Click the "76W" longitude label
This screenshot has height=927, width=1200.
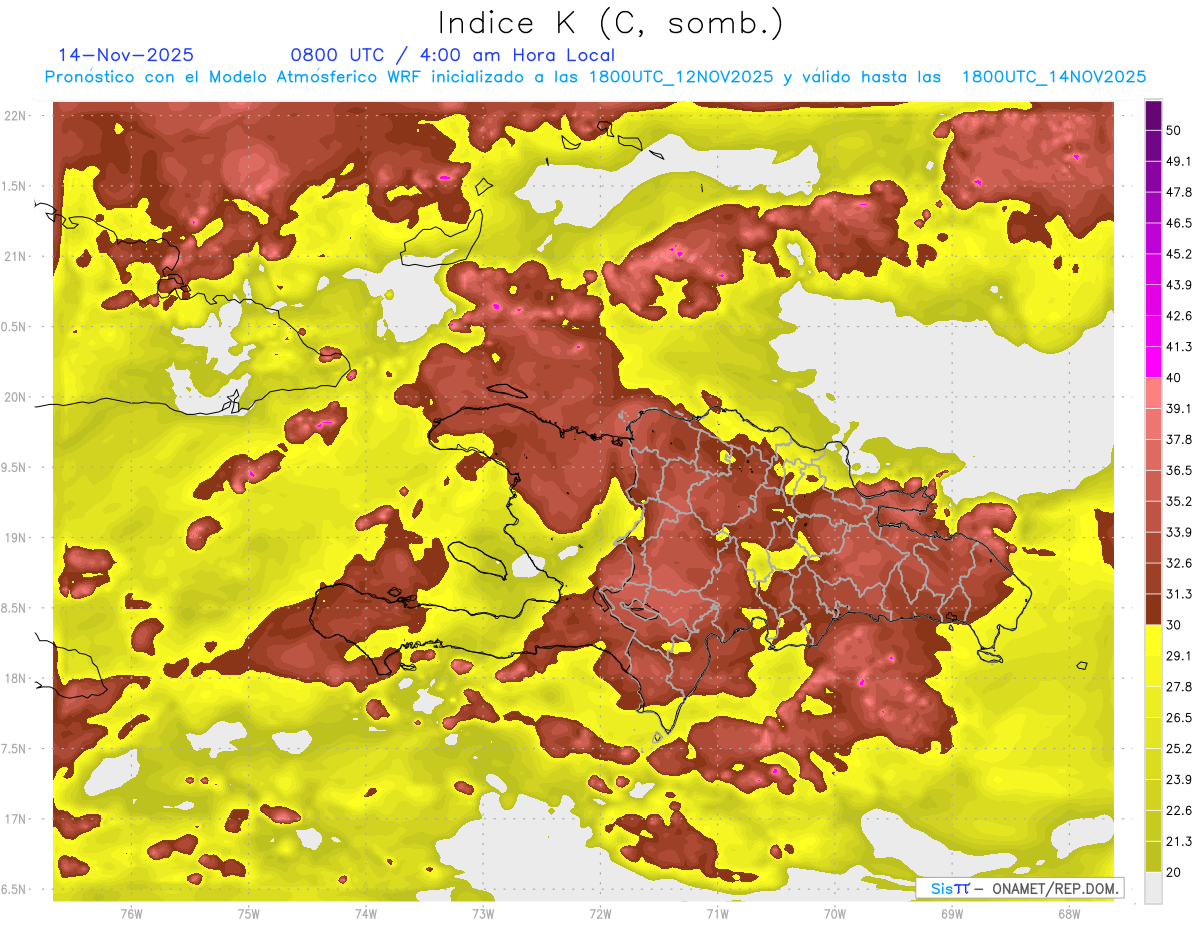131,913
